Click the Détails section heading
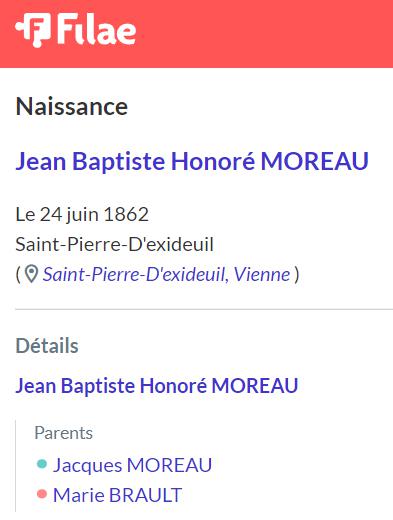Viewport: 393px width, 520px height. click(47, 346)
